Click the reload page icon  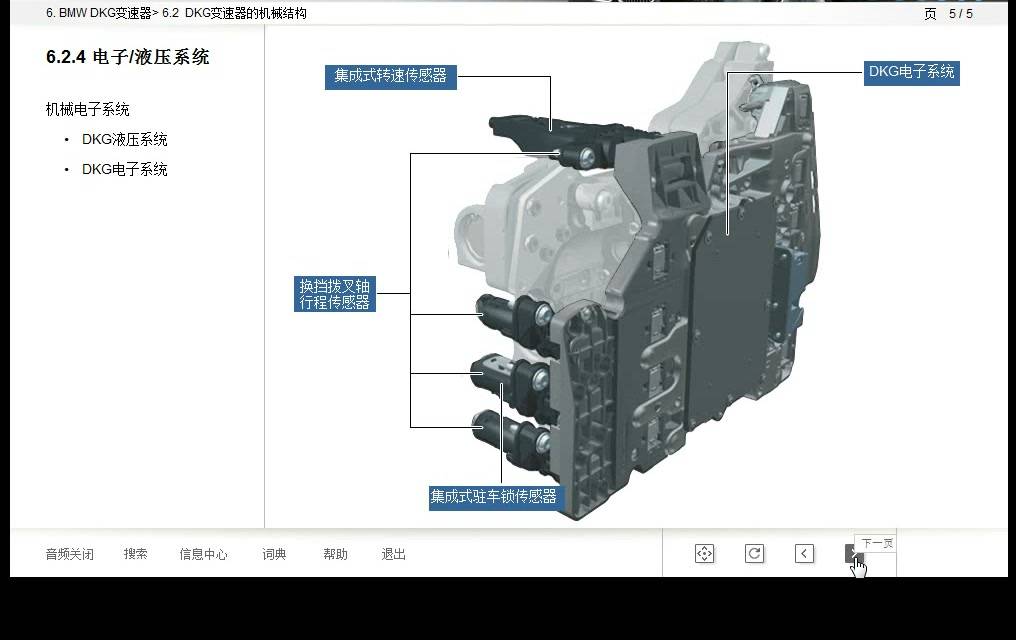pos(754,554)
